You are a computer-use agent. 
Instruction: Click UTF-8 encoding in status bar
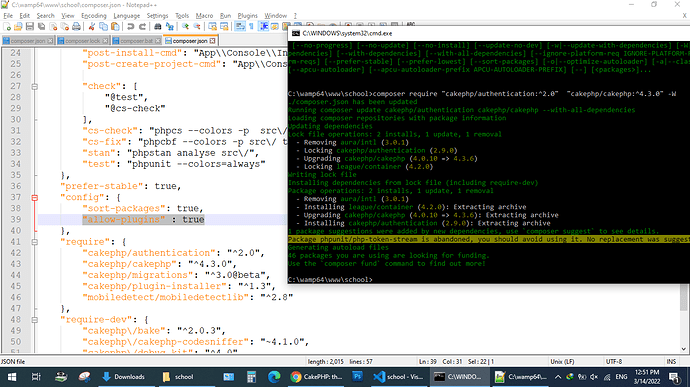613,361
